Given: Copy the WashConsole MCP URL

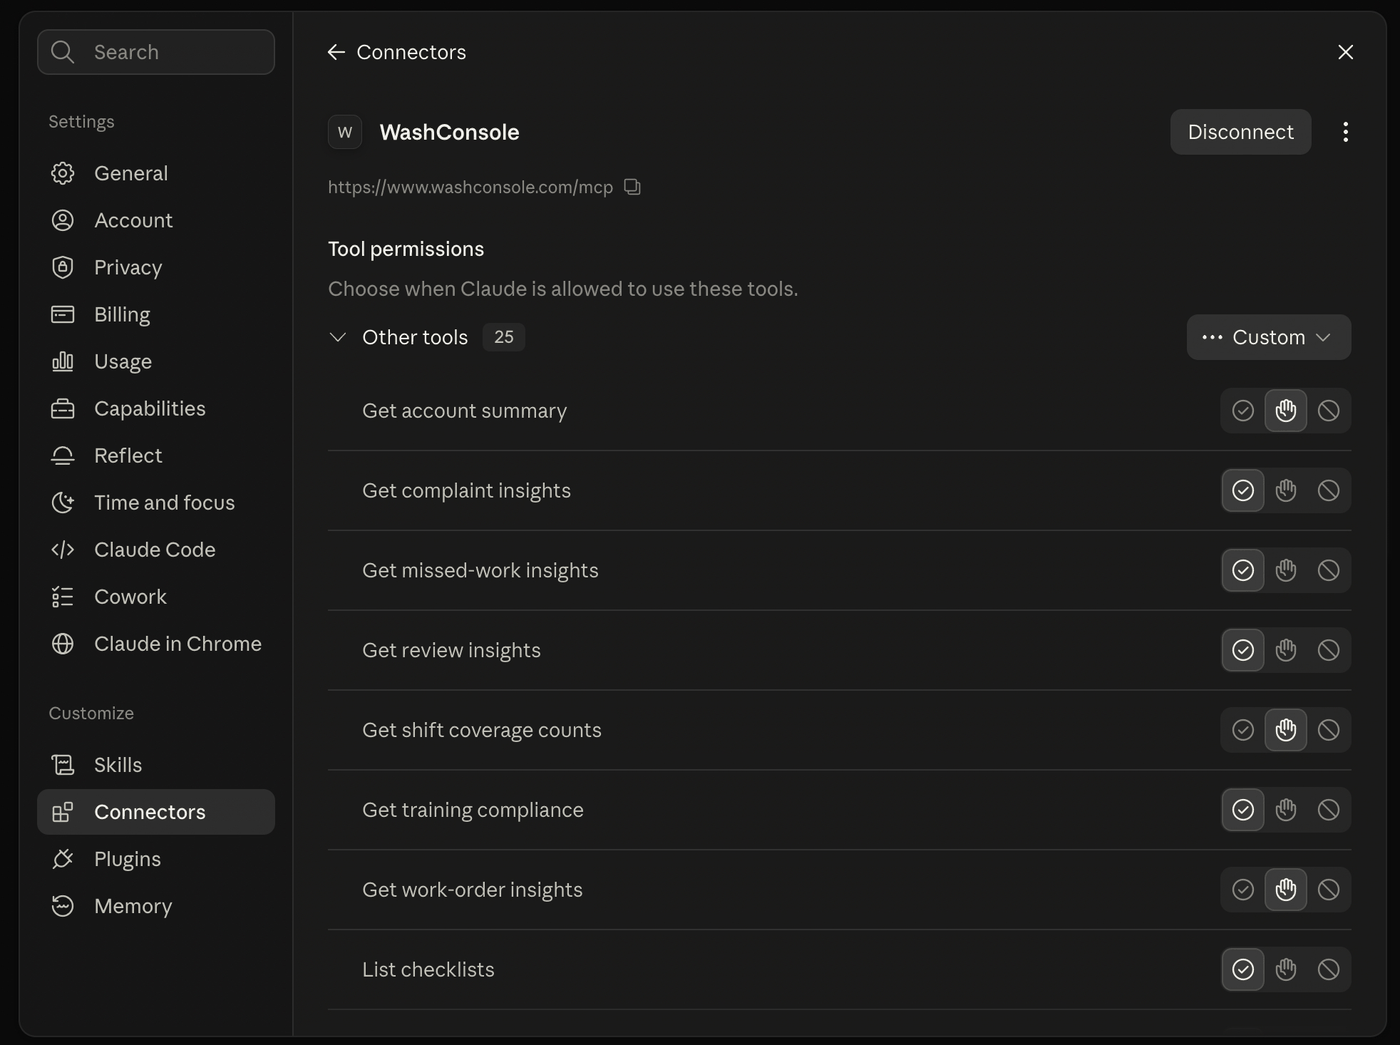Looking at the screenshot, I should point(632,187).
